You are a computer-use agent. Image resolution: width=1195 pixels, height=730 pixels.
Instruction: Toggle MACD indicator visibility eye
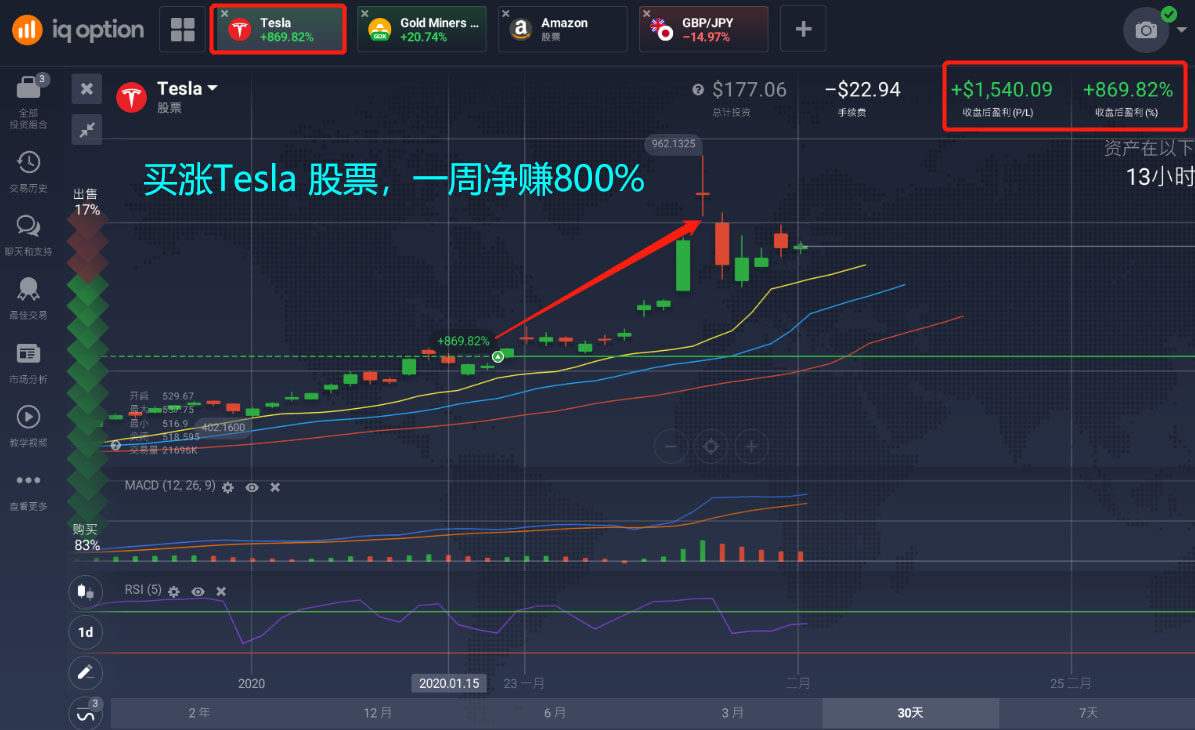(x=251, y=488)
